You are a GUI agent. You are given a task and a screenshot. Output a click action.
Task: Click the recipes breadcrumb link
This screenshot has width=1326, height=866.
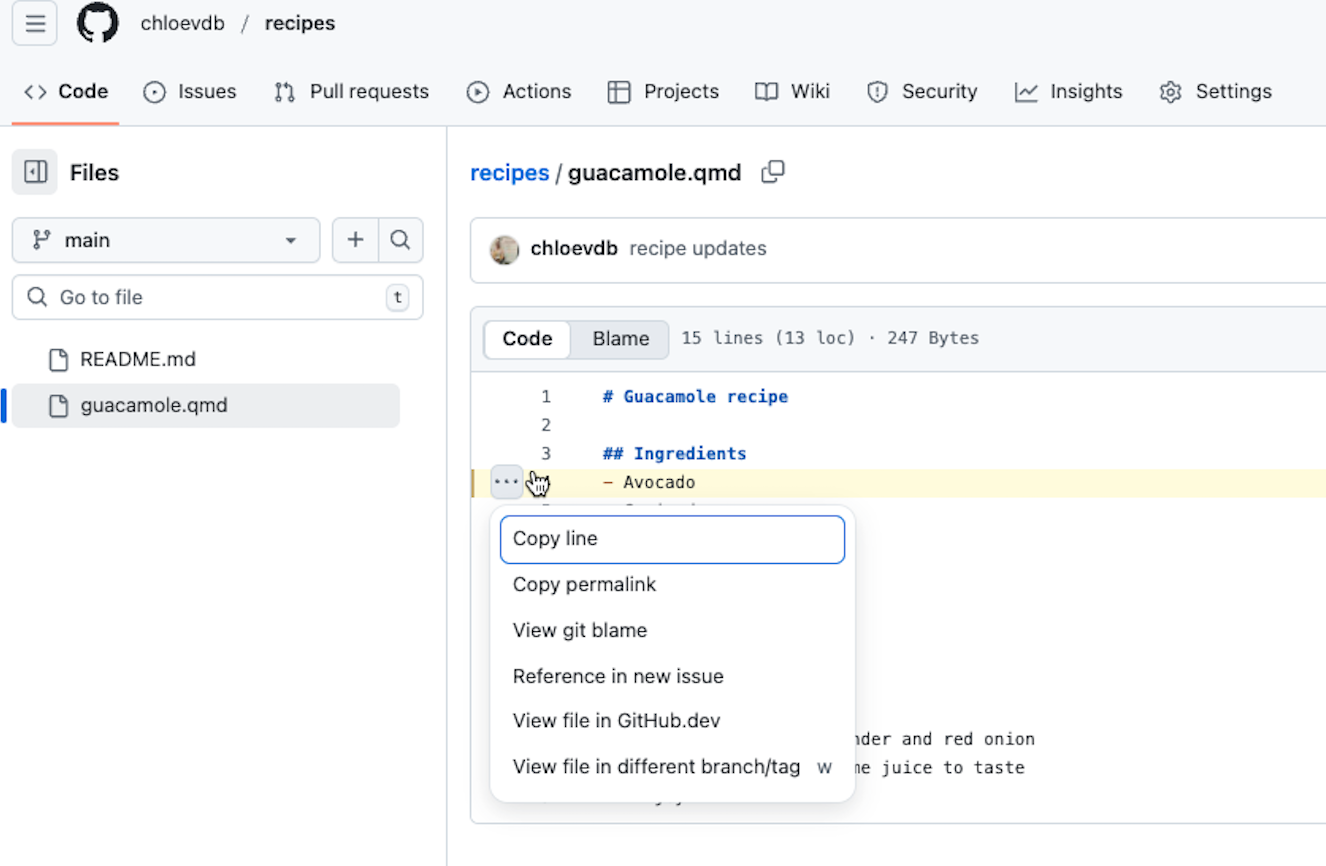pyautogui.click(x=509, y=173)
